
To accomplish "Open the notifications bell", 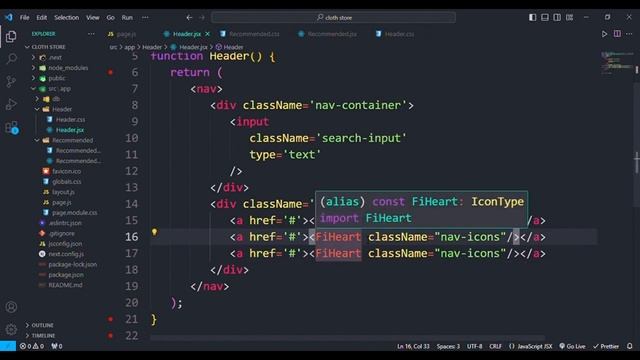I will [630, 346].
